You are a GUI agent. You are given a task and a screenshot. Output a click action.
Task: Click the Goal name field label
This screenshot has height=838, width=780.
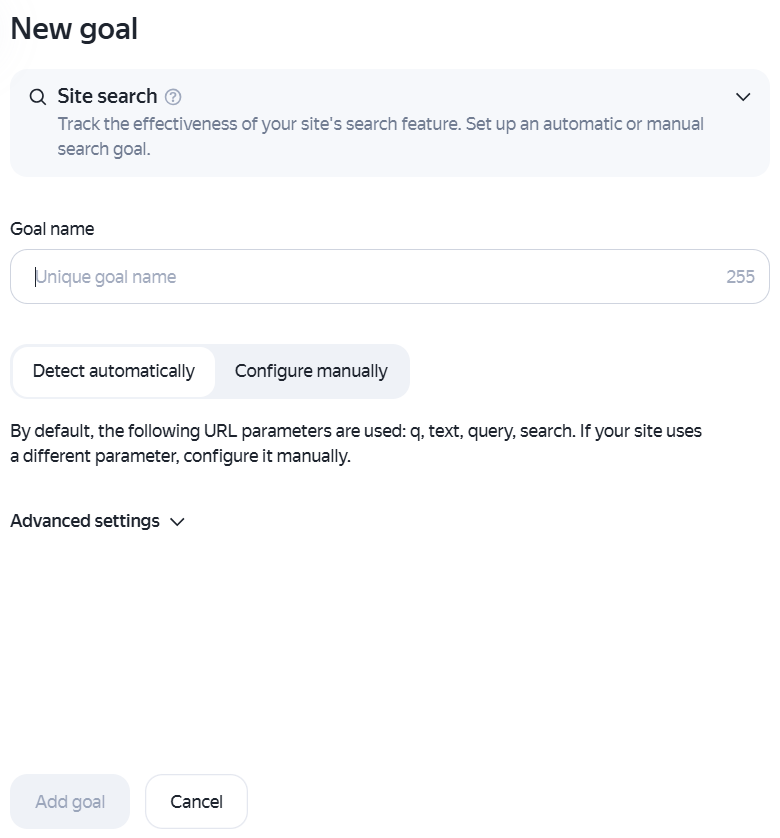click(x=52, y=229)
